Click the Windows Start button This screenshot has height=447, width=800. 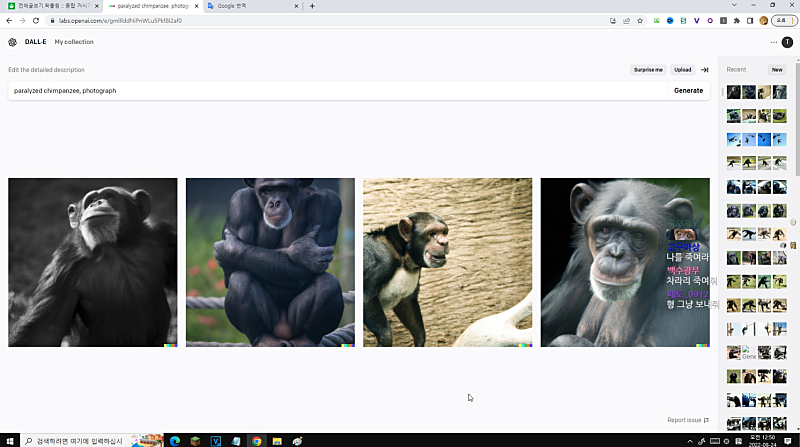[x=10, y=440]
